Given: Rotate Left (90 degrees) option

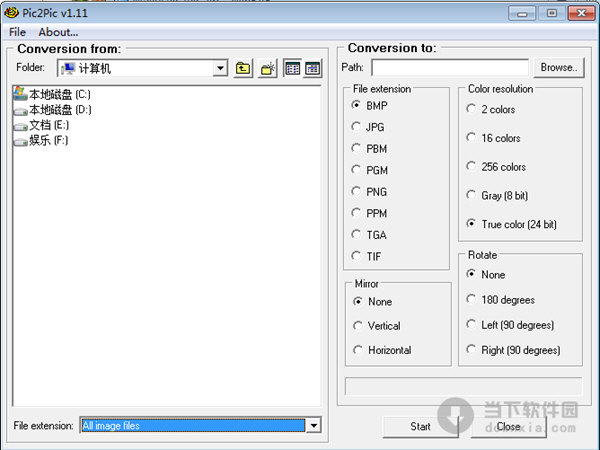Looking at the screenshot, I should [510, 325].
